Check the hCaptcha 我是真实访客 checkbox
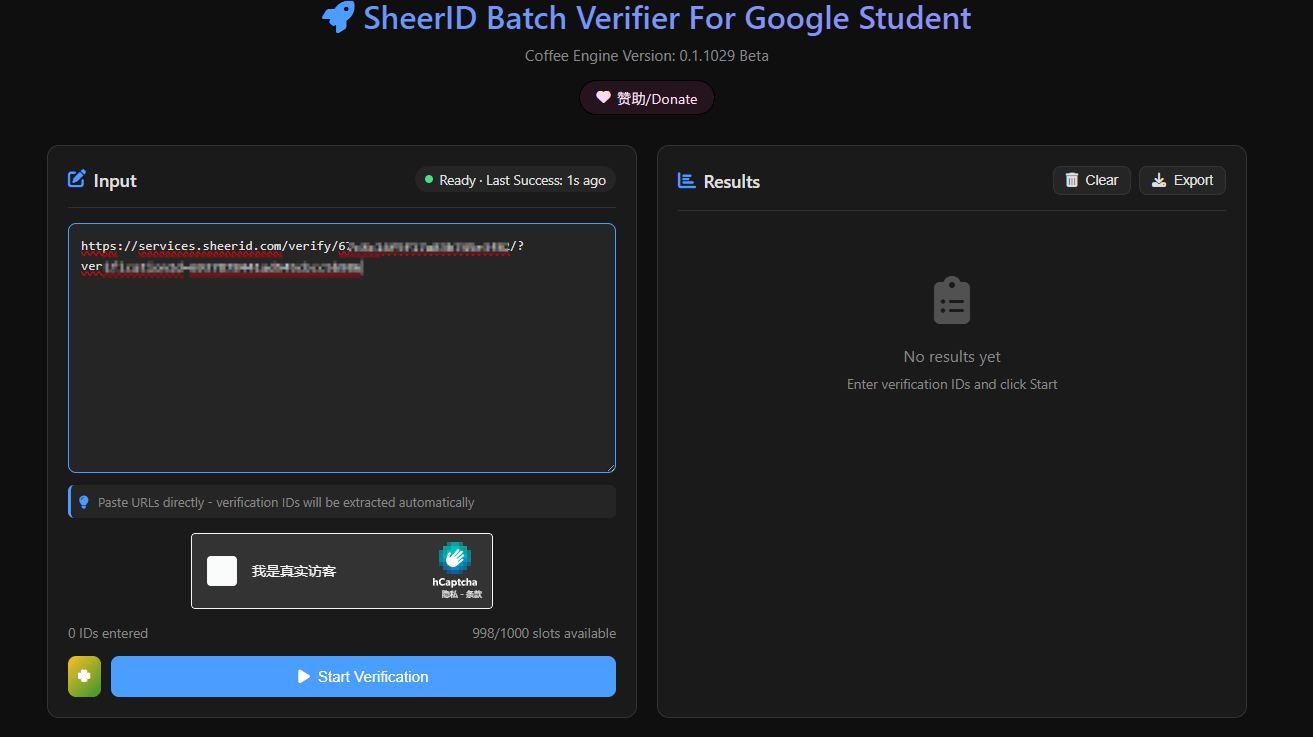 click(x=222, y=571)
